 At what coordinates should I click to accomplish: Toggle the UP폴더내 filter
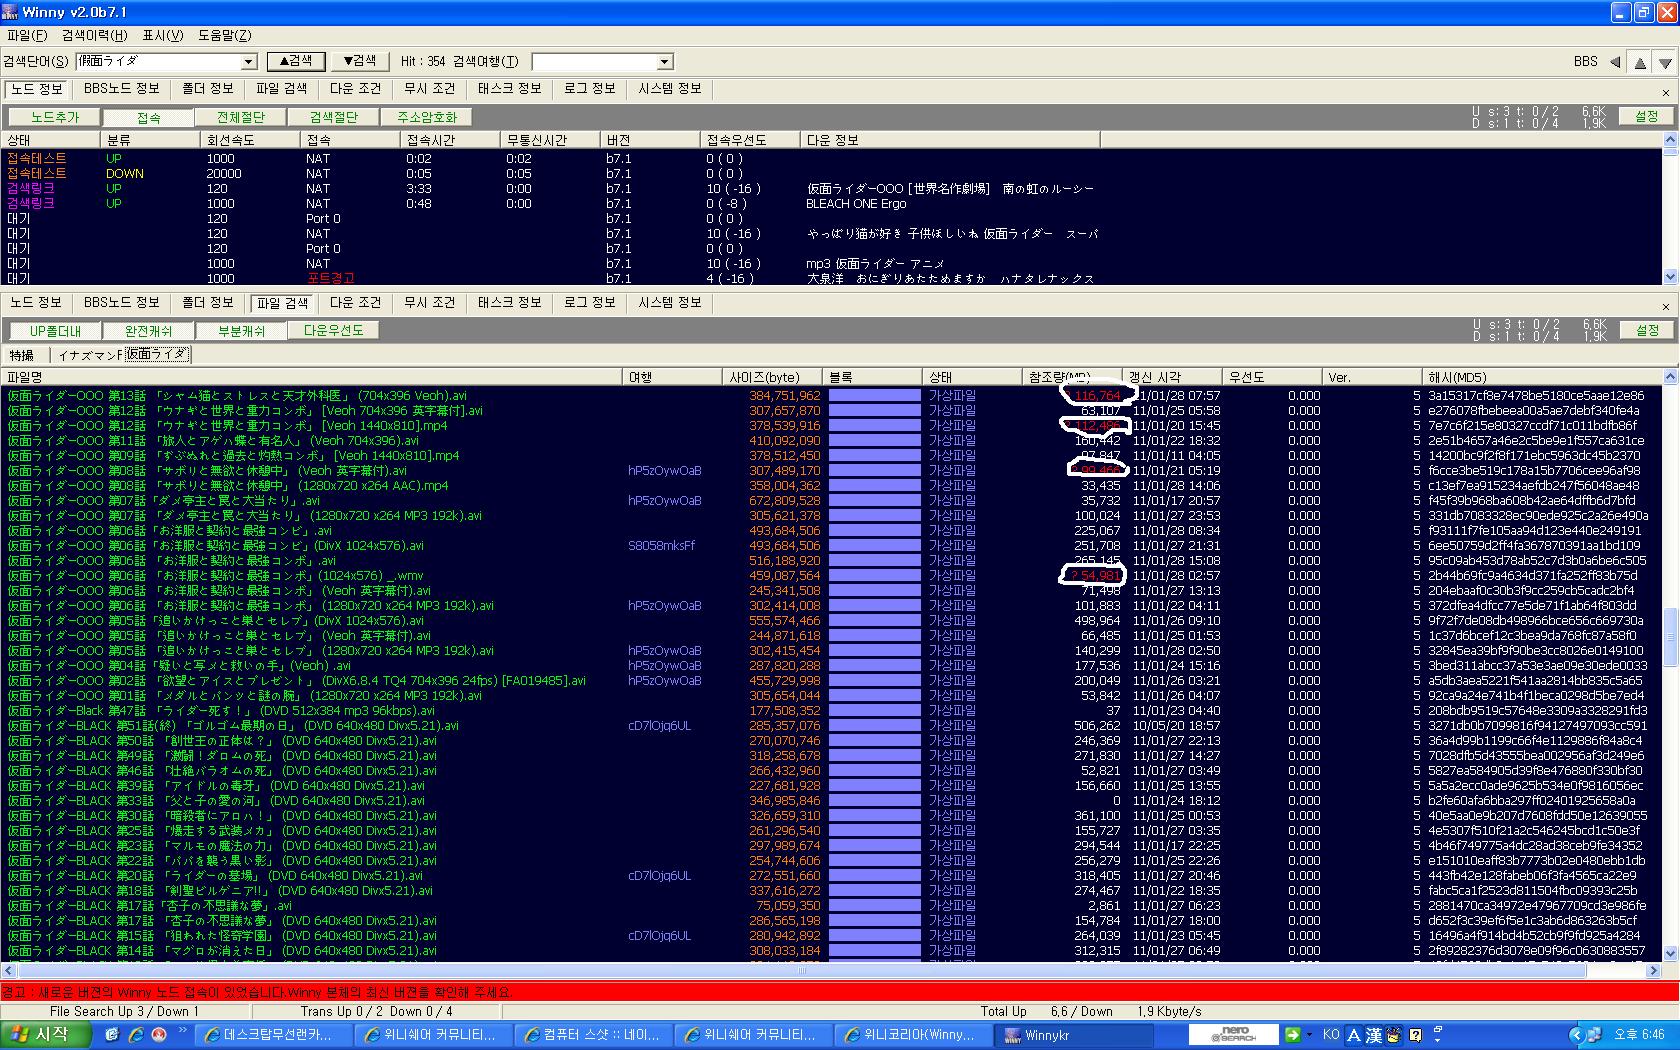tap(55, 331)
